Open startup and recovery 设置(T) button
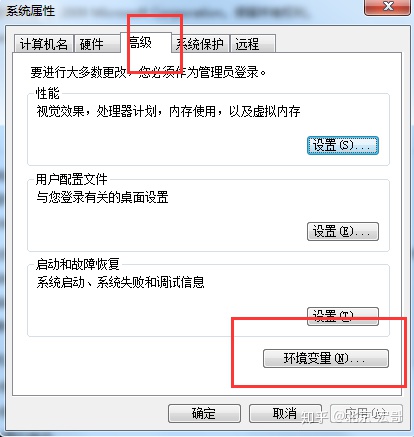This screenshot has width=414, height=437. coord(343,316)
